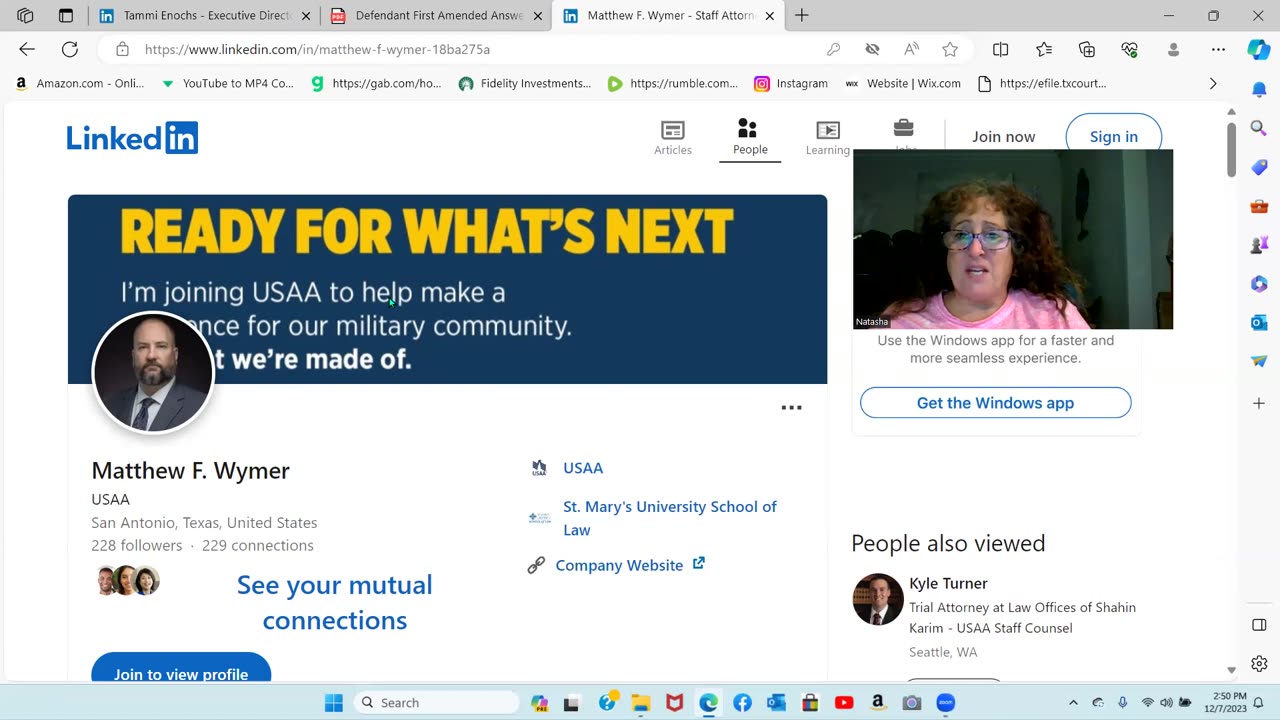The image size is (1280, 720).
Task: Open Edge sidebar search icon
Action: [1259, 127]
